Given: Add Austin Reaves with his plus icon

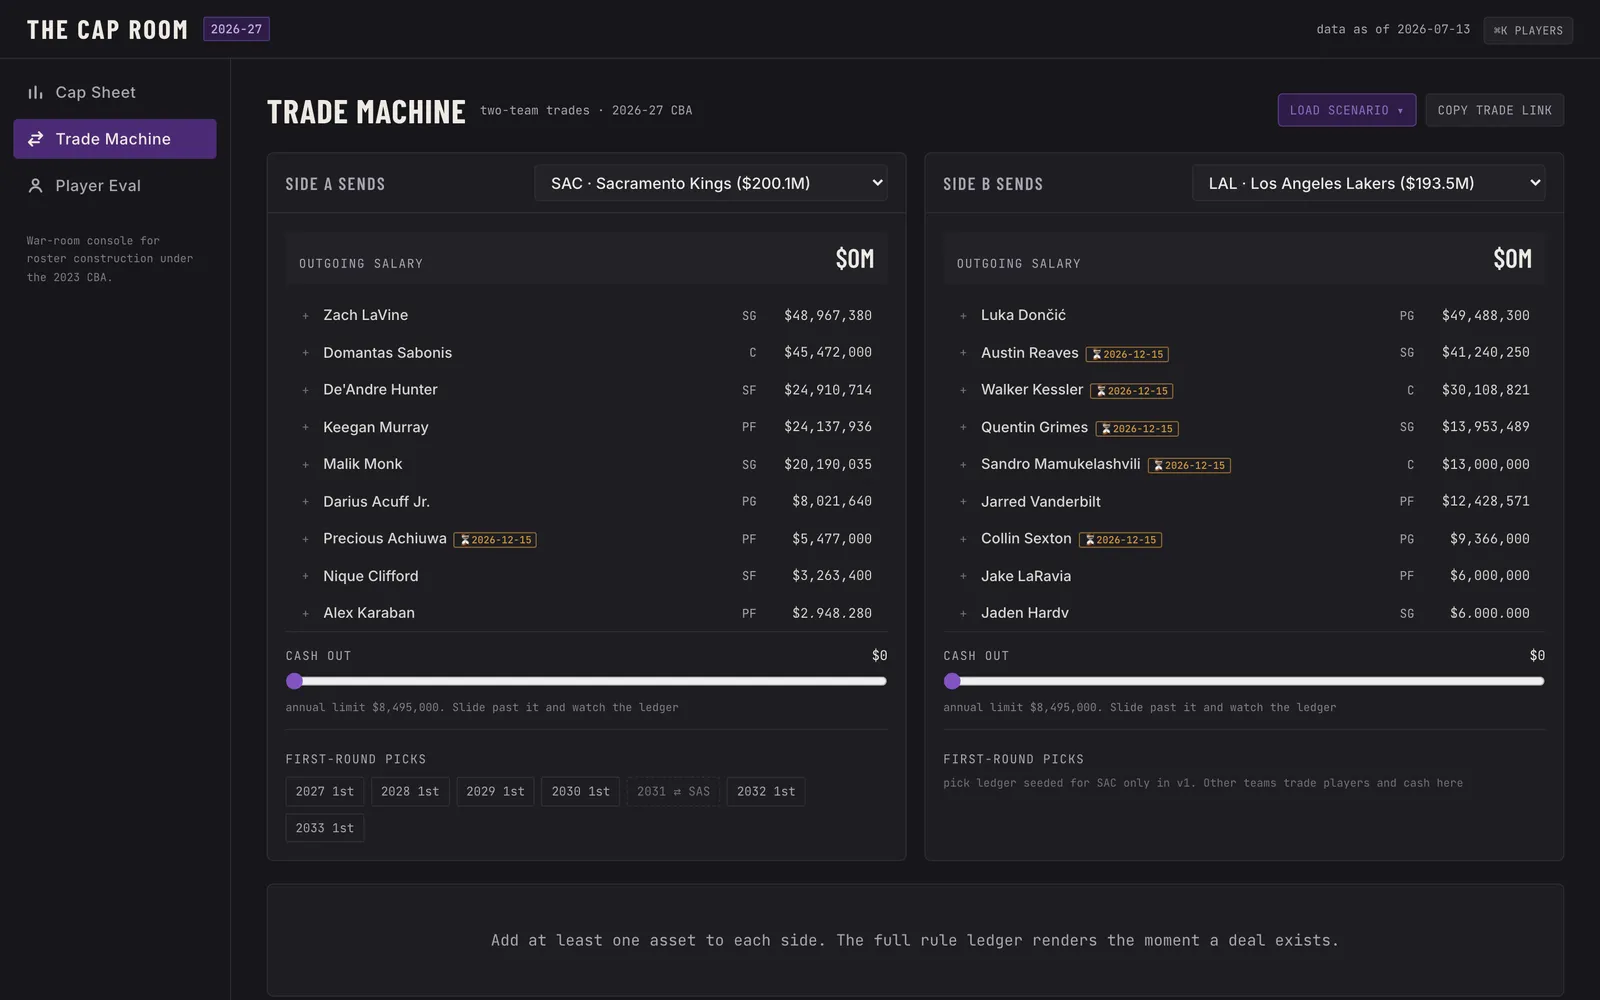Looking at the screenshot, I should (x=963, y=353).
